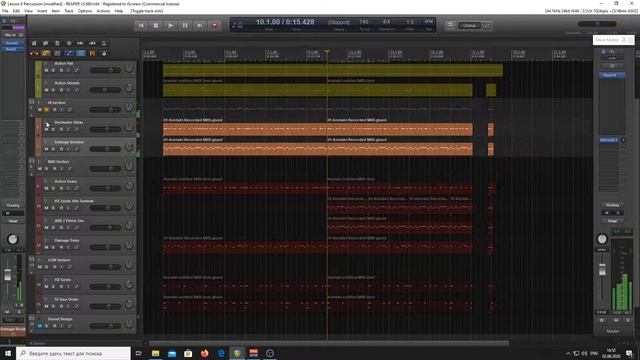Click the save project toolbar icon
Image resolution: width=640 pixels, height=360 pixels.
click(x=57, y=43)
